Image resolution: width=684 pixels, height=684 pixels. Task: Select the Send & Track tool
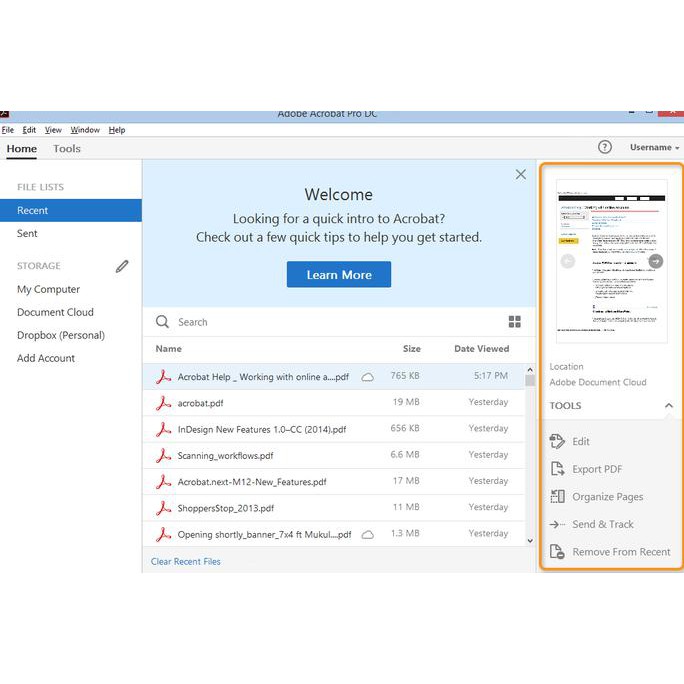point(603,524)
